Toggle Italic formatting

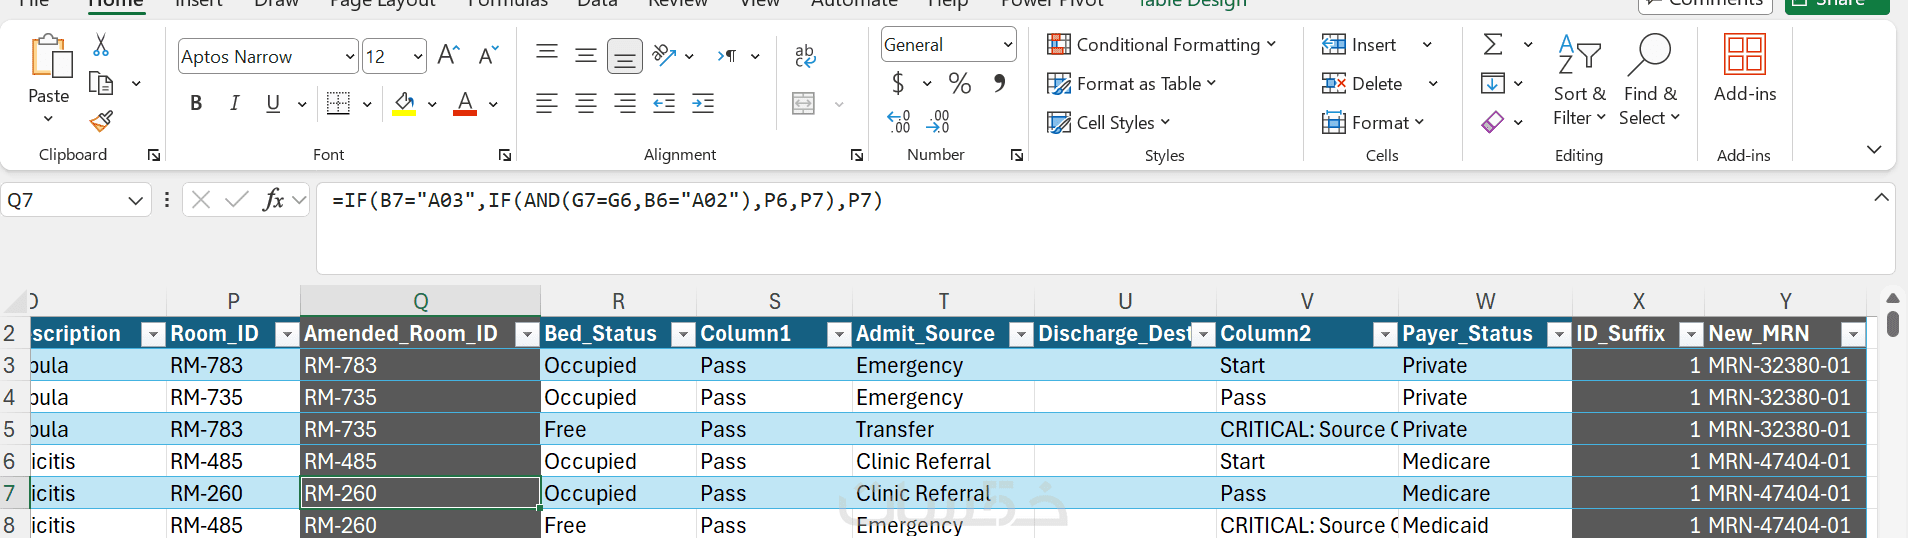tap(234, 103)
